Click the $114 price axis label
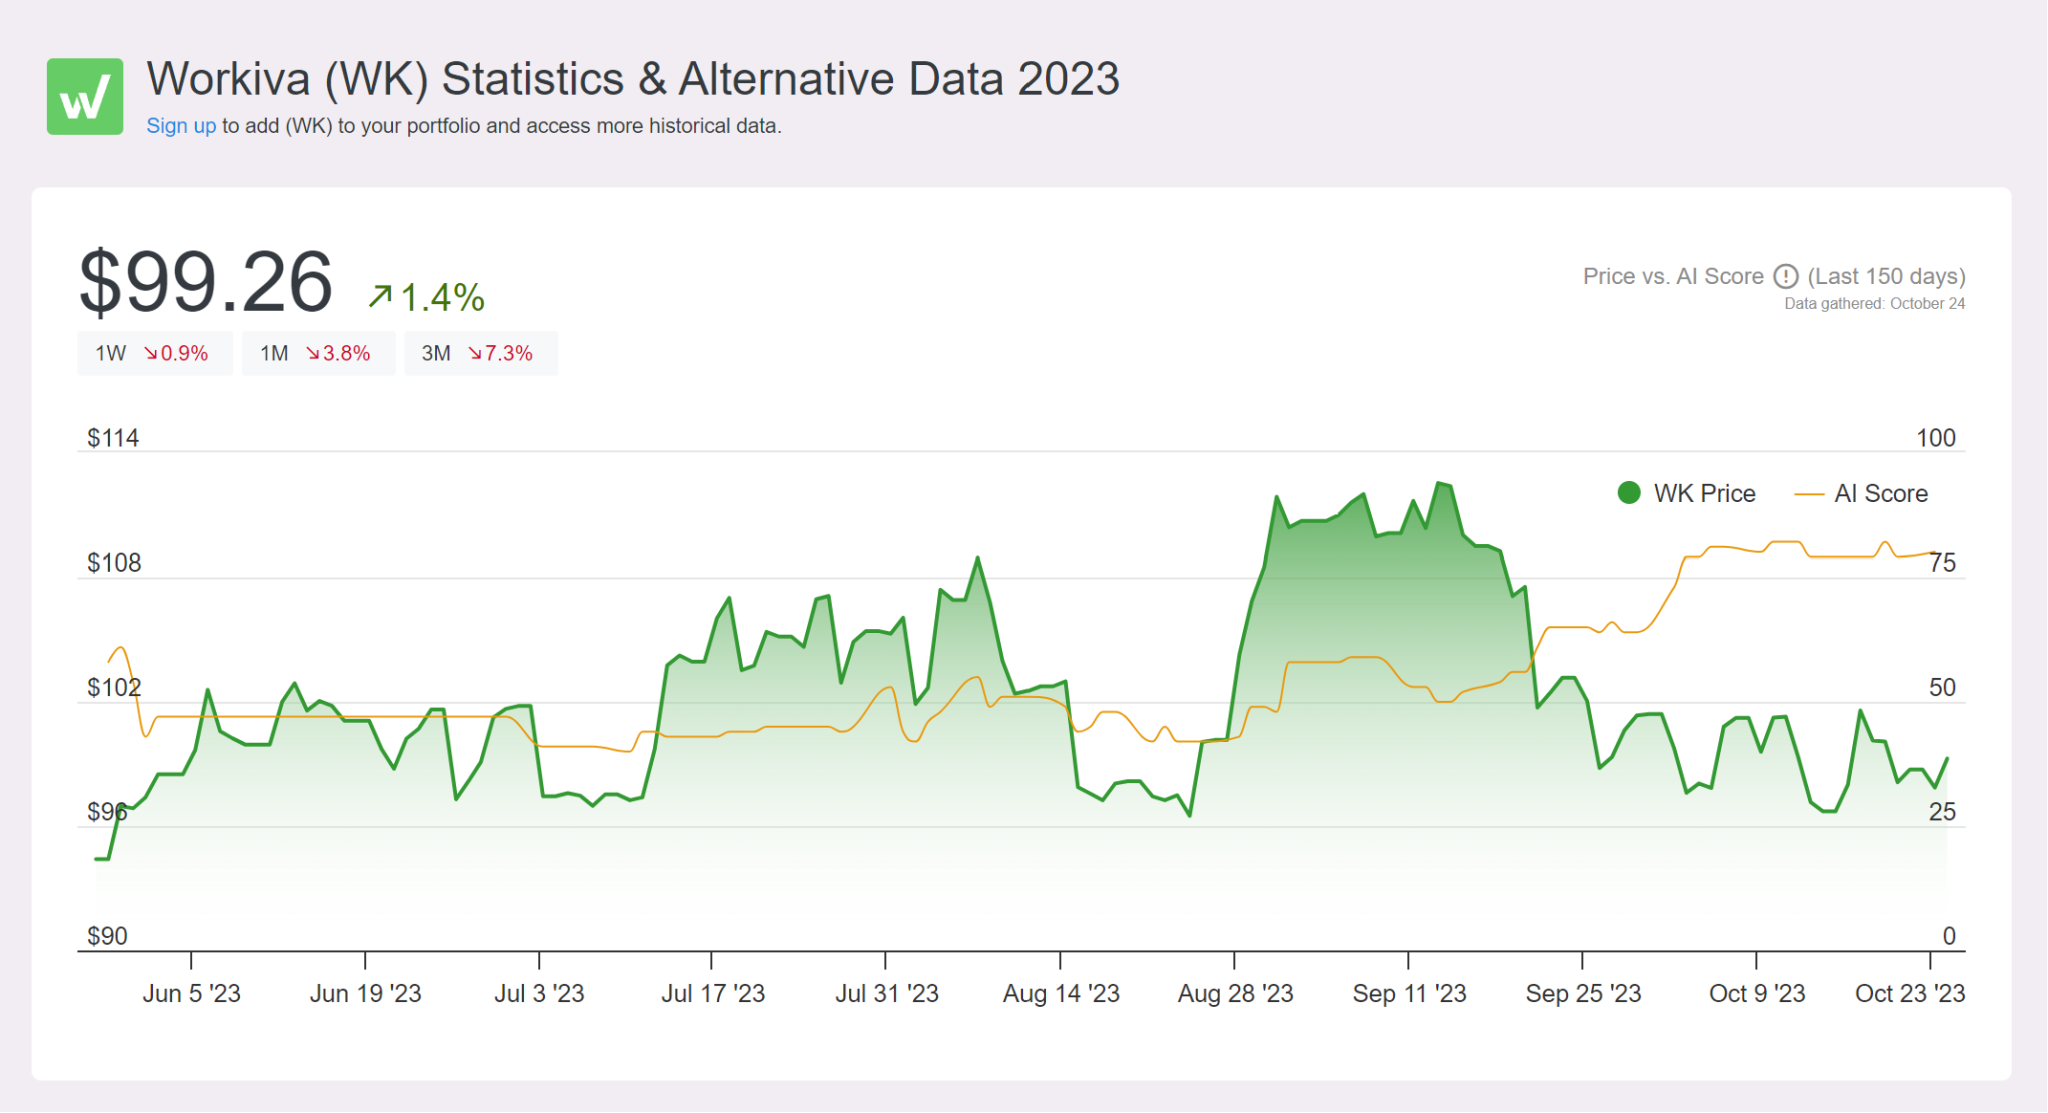Image resolution: width=2048 pixels, height=1113 pixels. click(x=113, y=438)
